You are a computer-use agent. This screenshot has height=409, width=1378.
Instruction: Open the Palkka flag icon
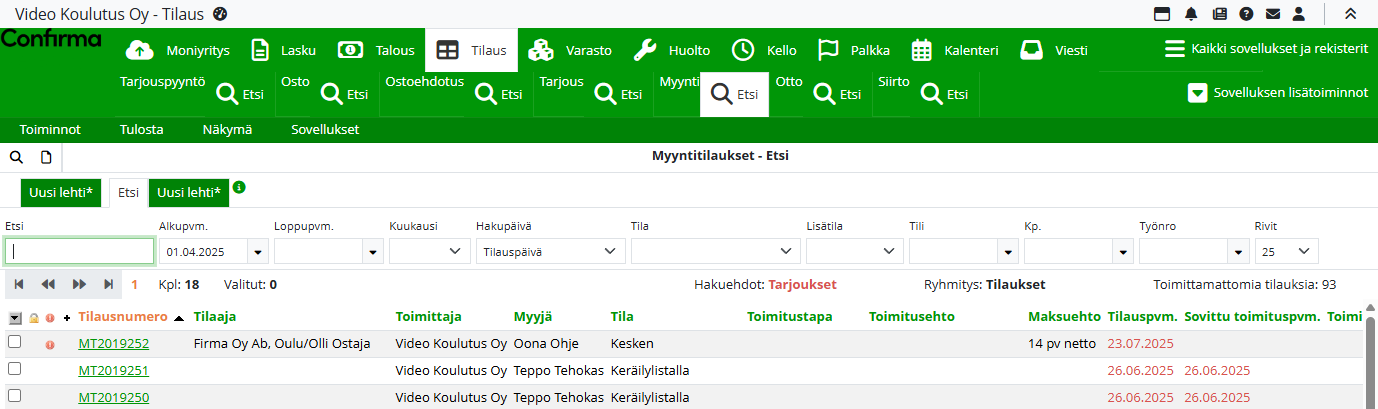click(828, 50)
